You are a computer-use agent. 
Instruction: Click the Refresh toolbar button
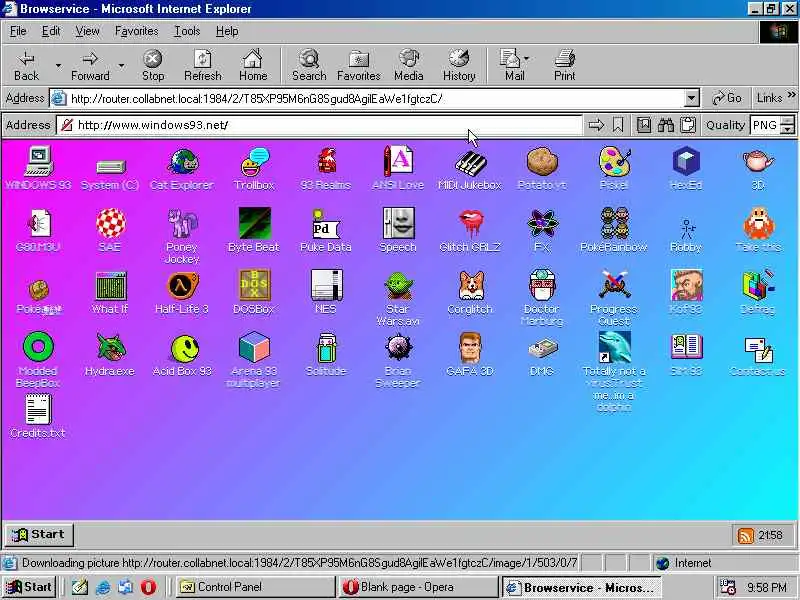coord(203,65)
